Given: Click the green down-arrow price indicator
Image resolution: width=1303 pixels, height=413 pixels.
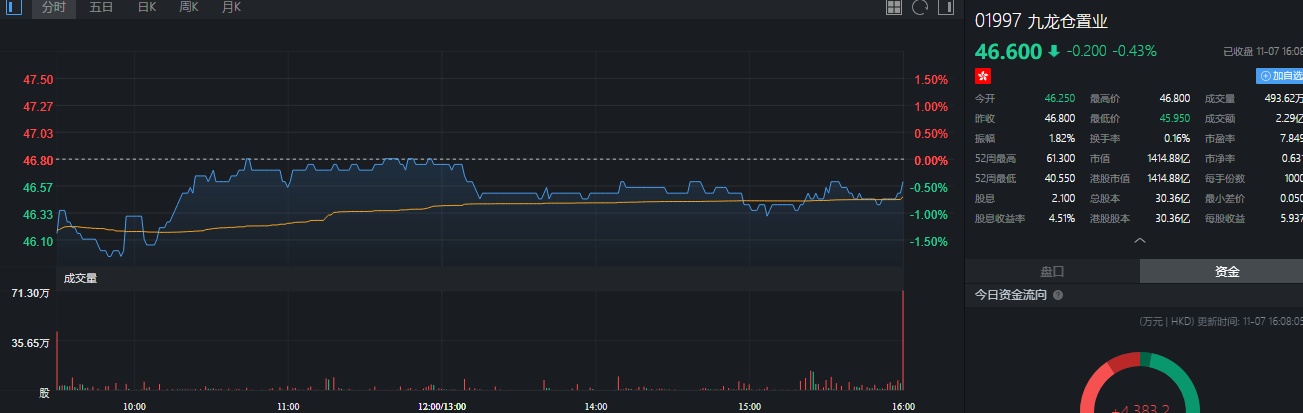Looking at the screenshot, I should (x=1053, y=51).
